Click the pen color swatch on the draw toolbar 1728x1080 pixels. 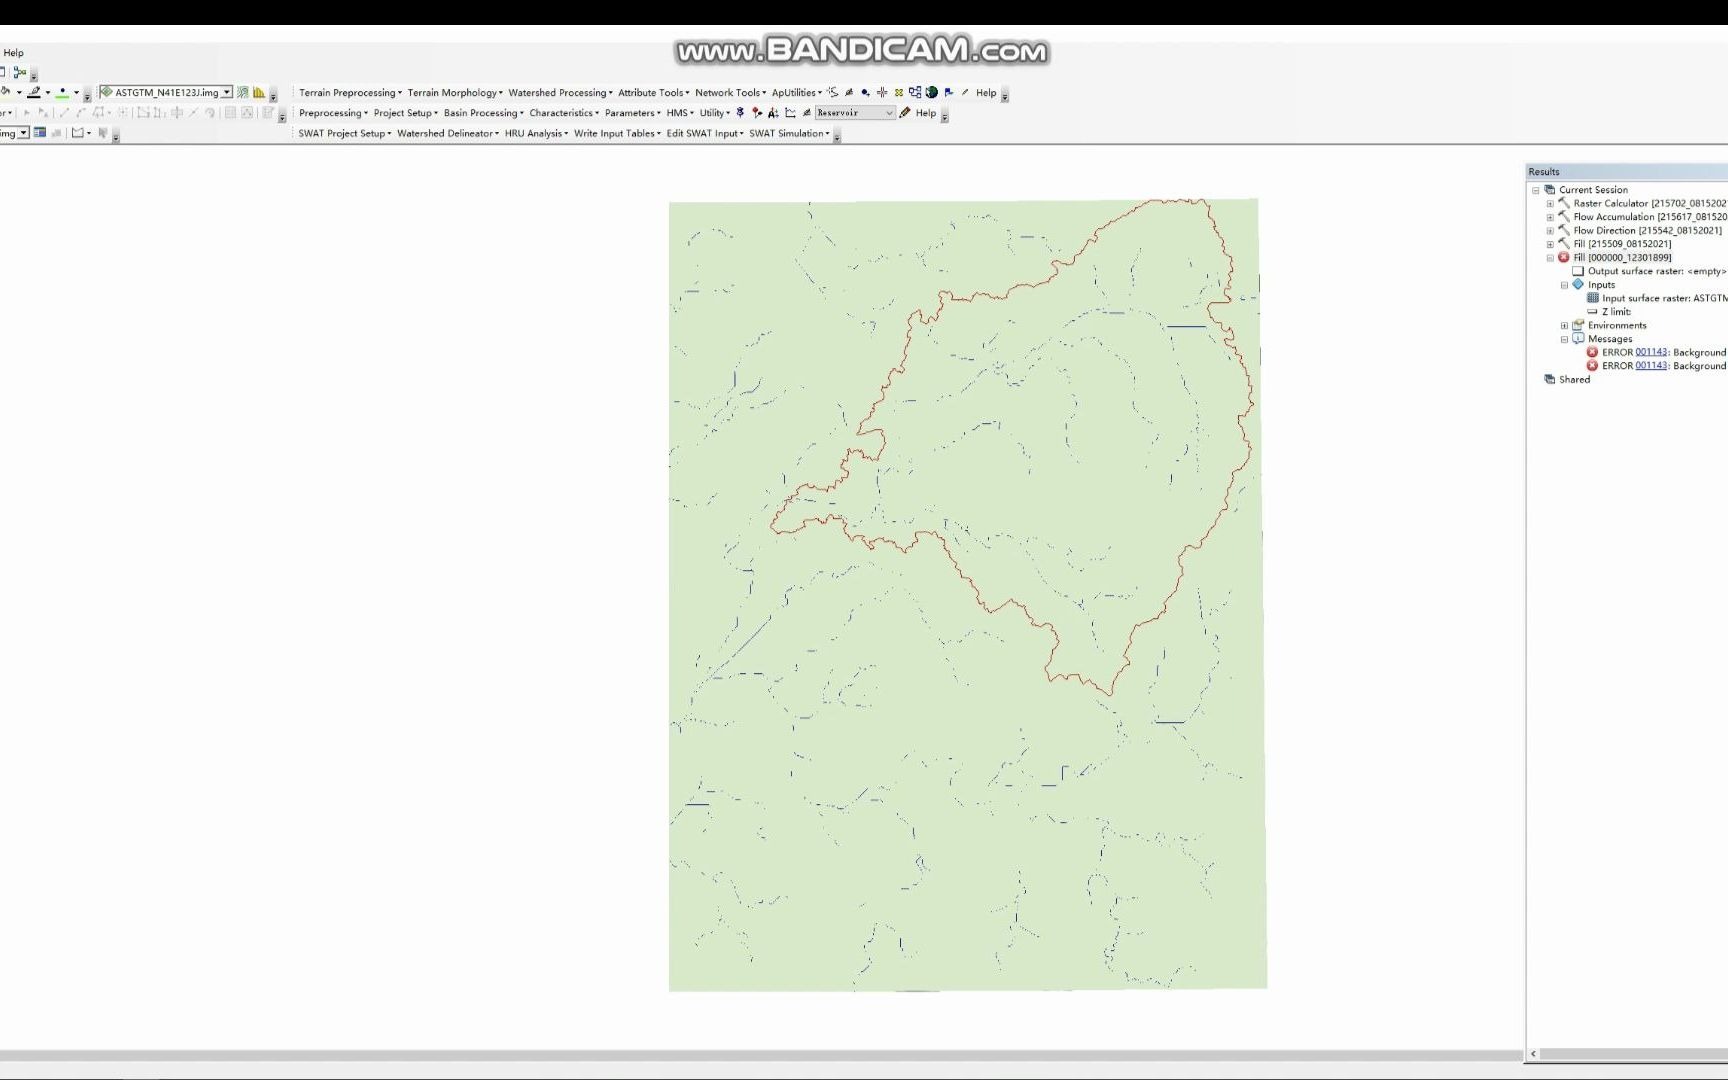[33, 92]
